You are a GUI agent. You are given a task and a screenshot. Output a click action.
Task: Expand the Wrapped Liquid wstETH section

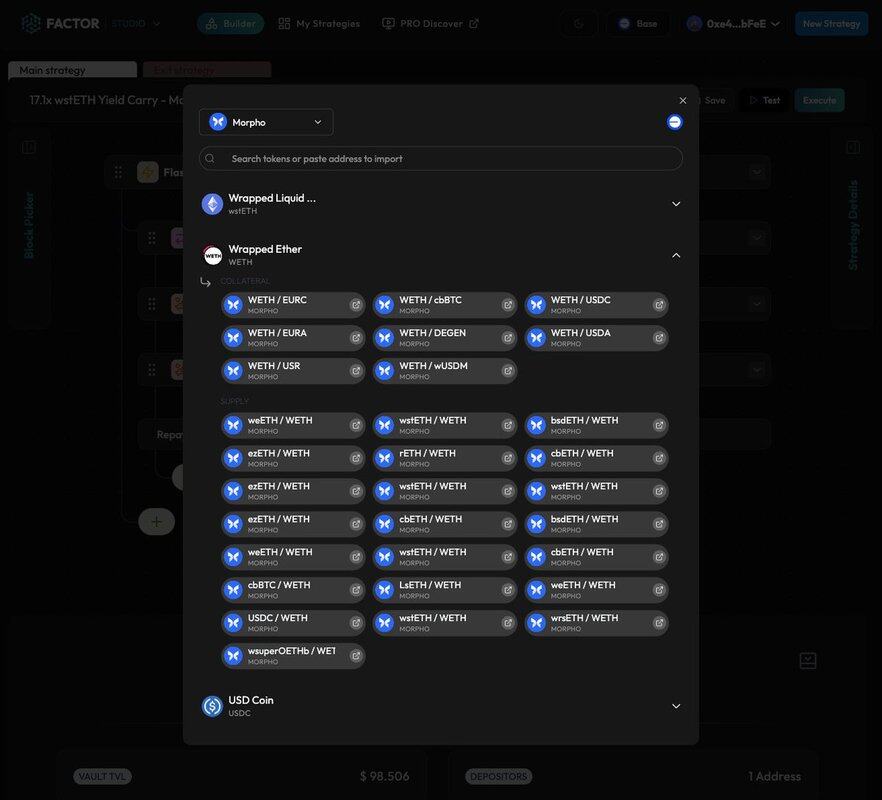point(676,204)
